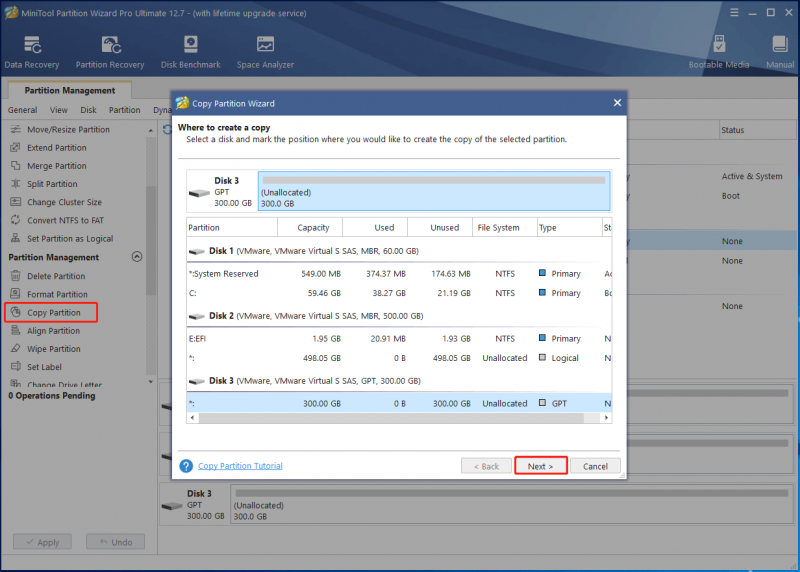Sort by the Used column header
The height and width of the screenshot is (572, 800).
tap(376, 228)
